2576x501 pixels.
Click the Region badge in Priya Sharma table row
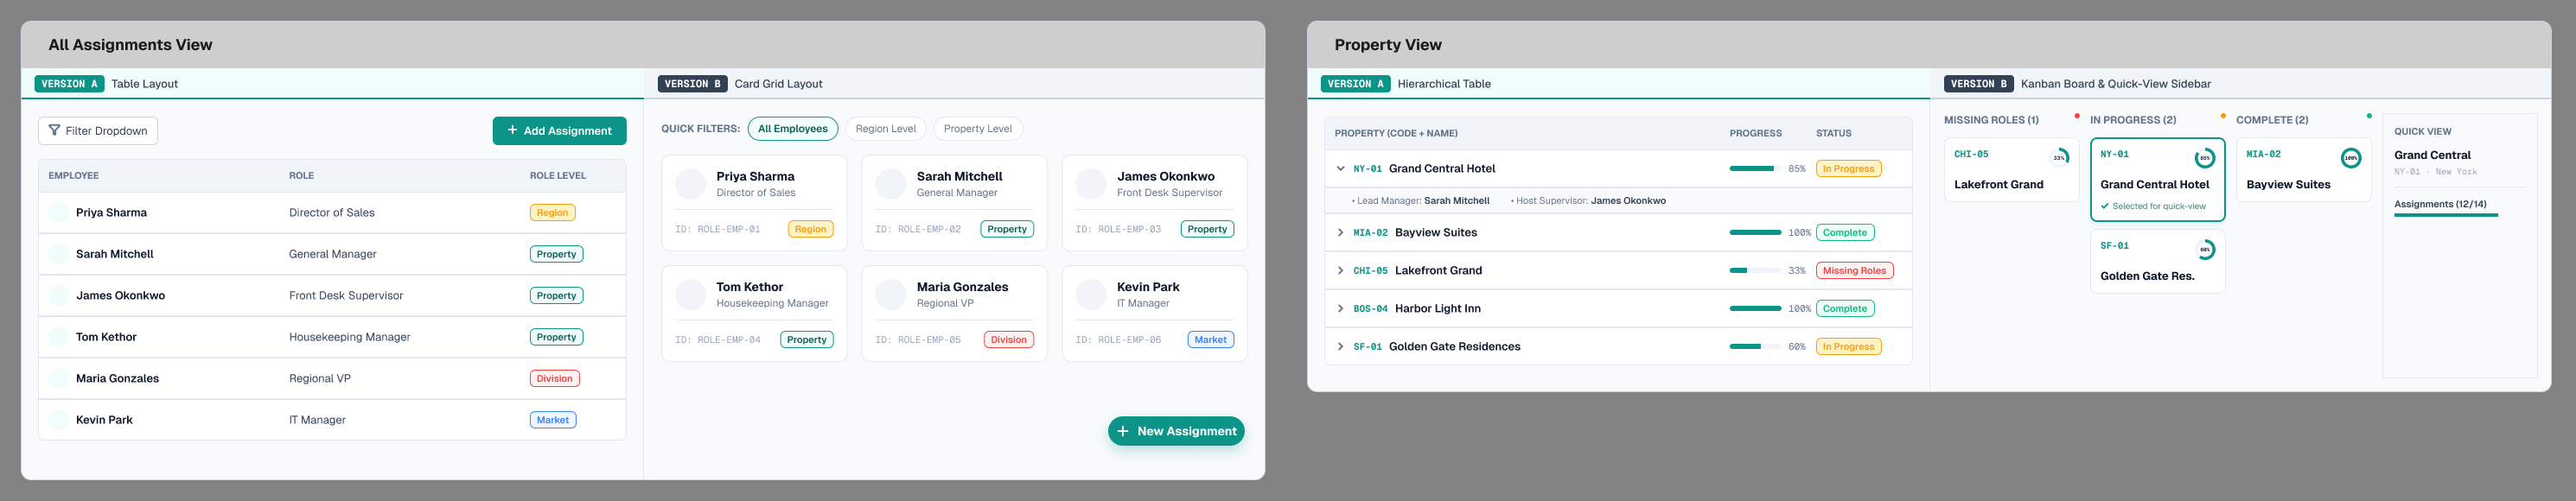coord(552,213)
